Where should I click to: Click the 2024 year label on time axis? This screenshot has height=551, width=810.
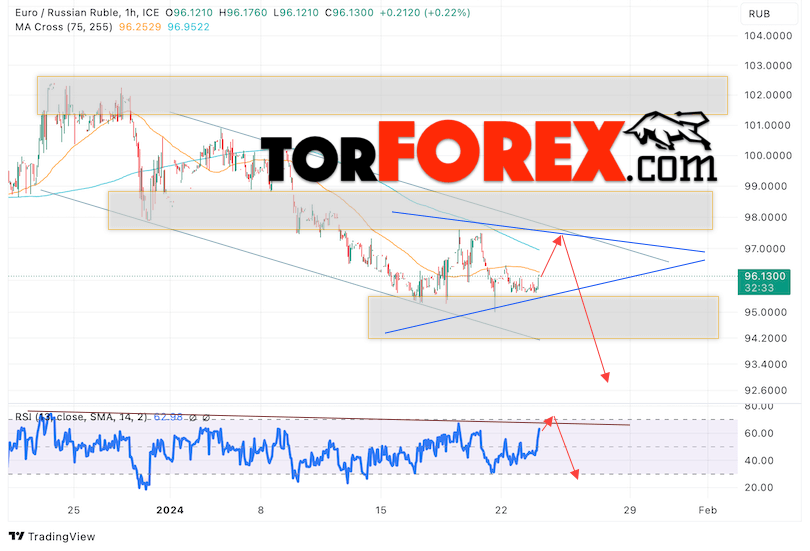[170, 510]
